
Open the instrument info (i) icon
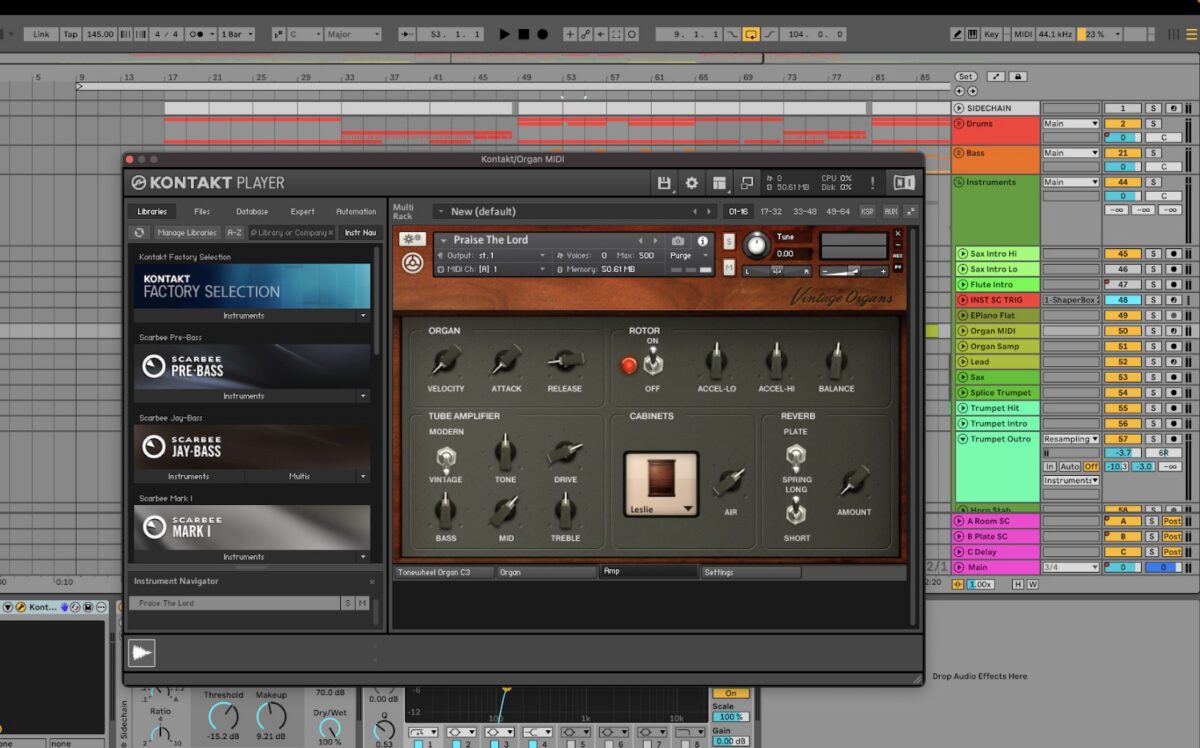click(x=702, y=241)
